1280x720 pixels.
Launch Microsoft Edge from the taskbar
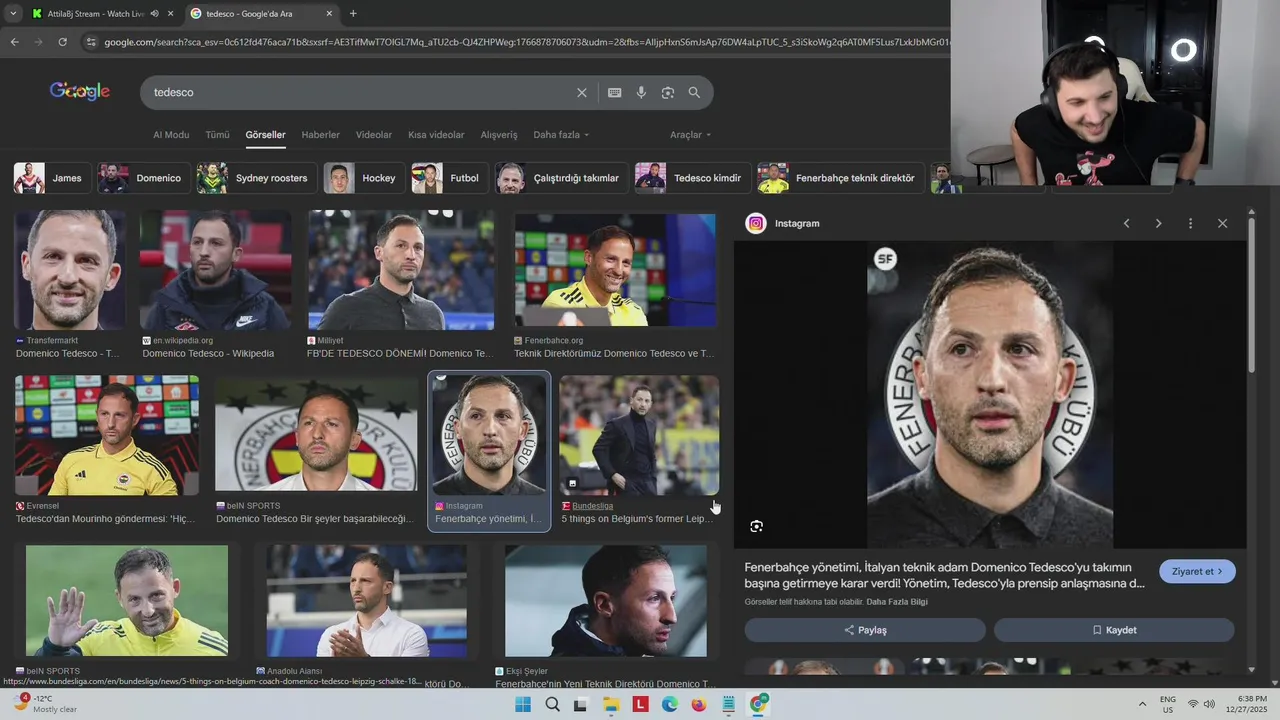coord(669,704)
